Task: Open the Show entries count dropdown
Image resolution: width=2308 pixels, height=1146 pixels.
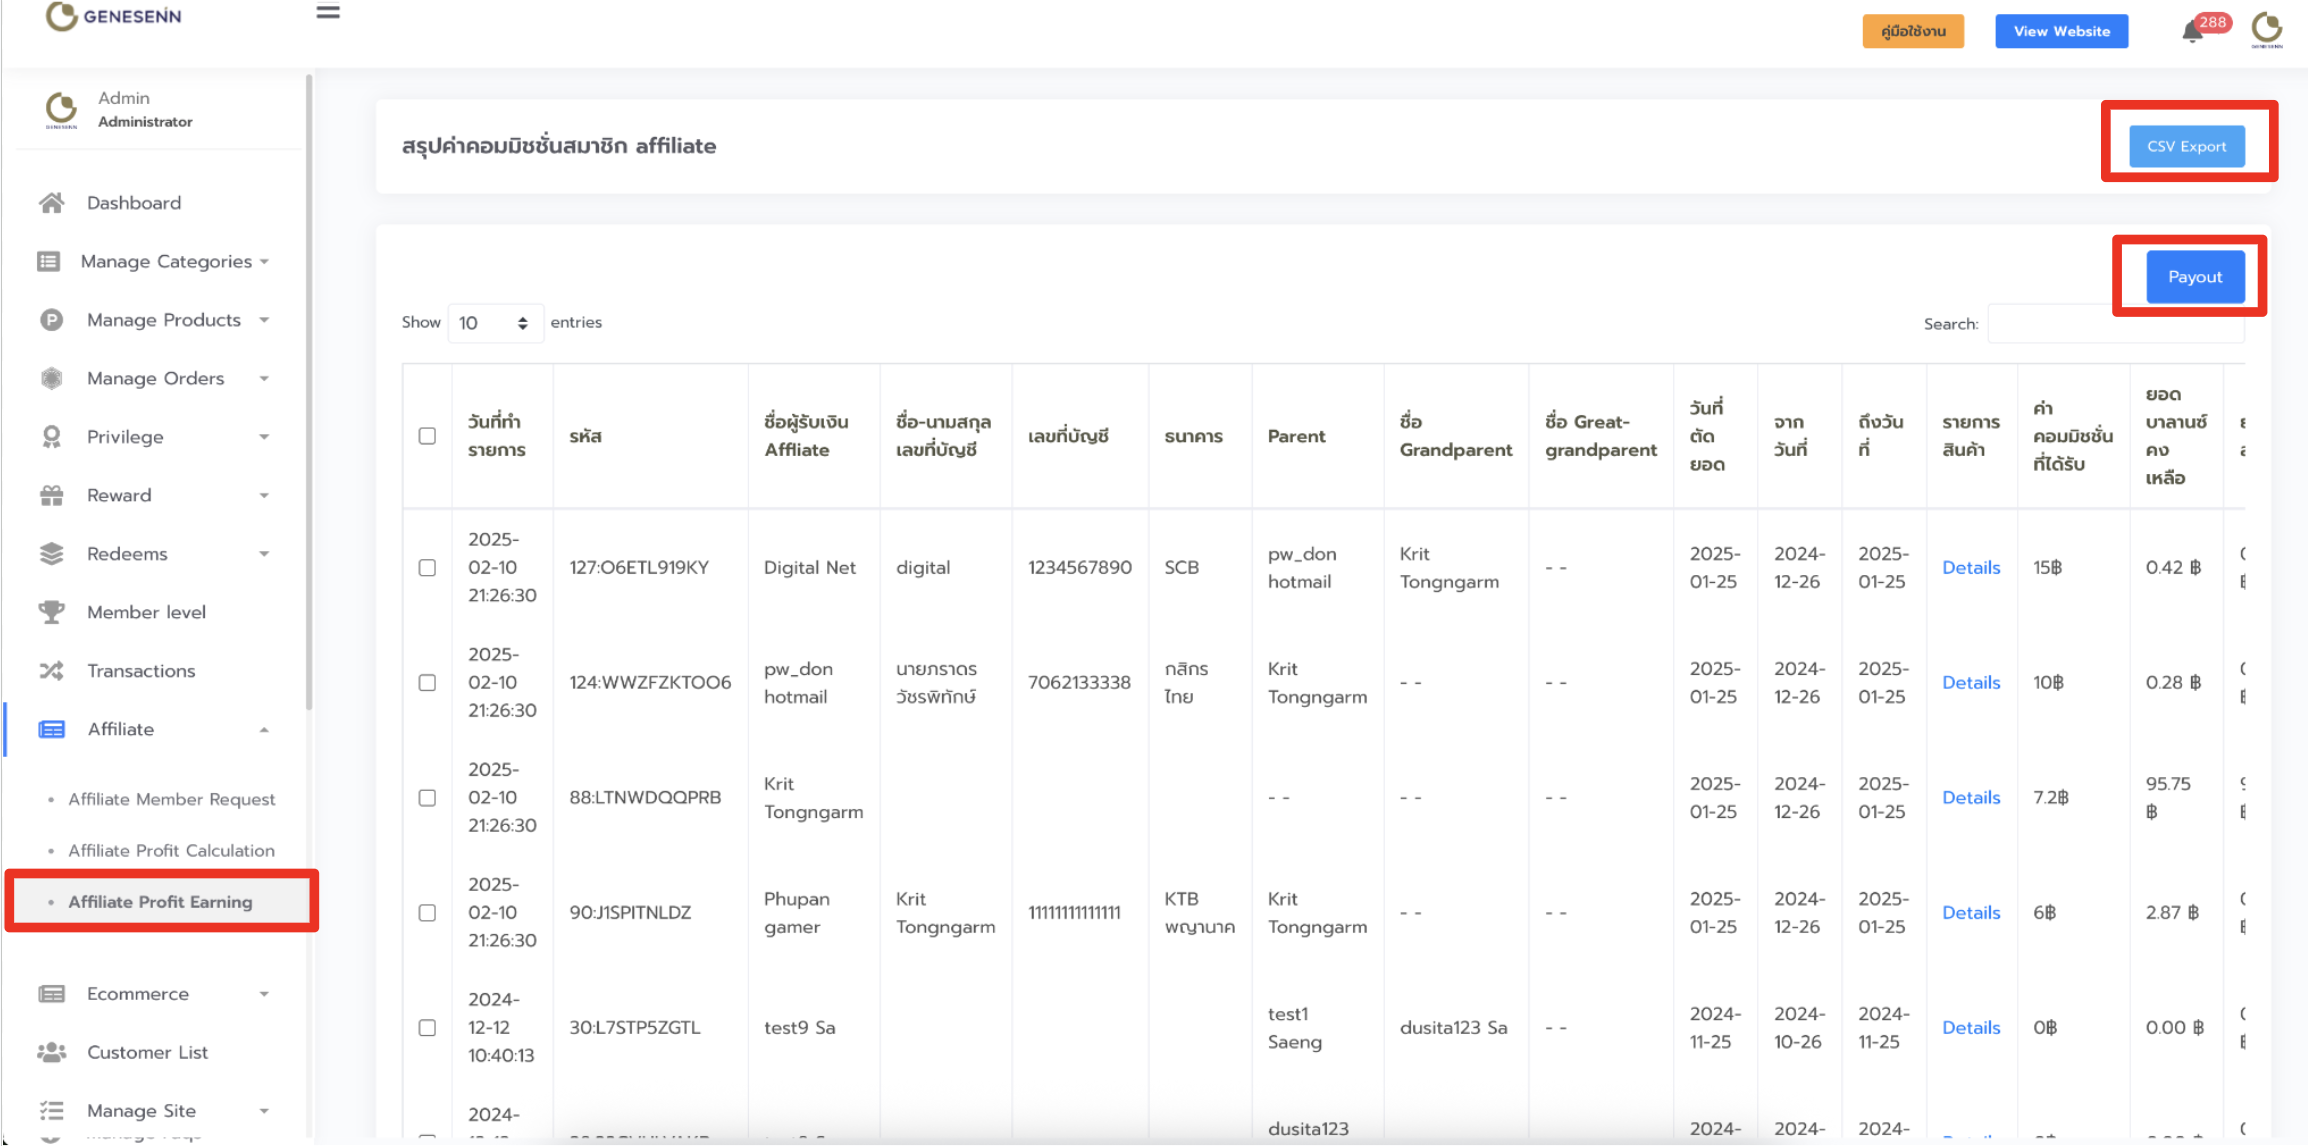Action: (x=494, y=323)
